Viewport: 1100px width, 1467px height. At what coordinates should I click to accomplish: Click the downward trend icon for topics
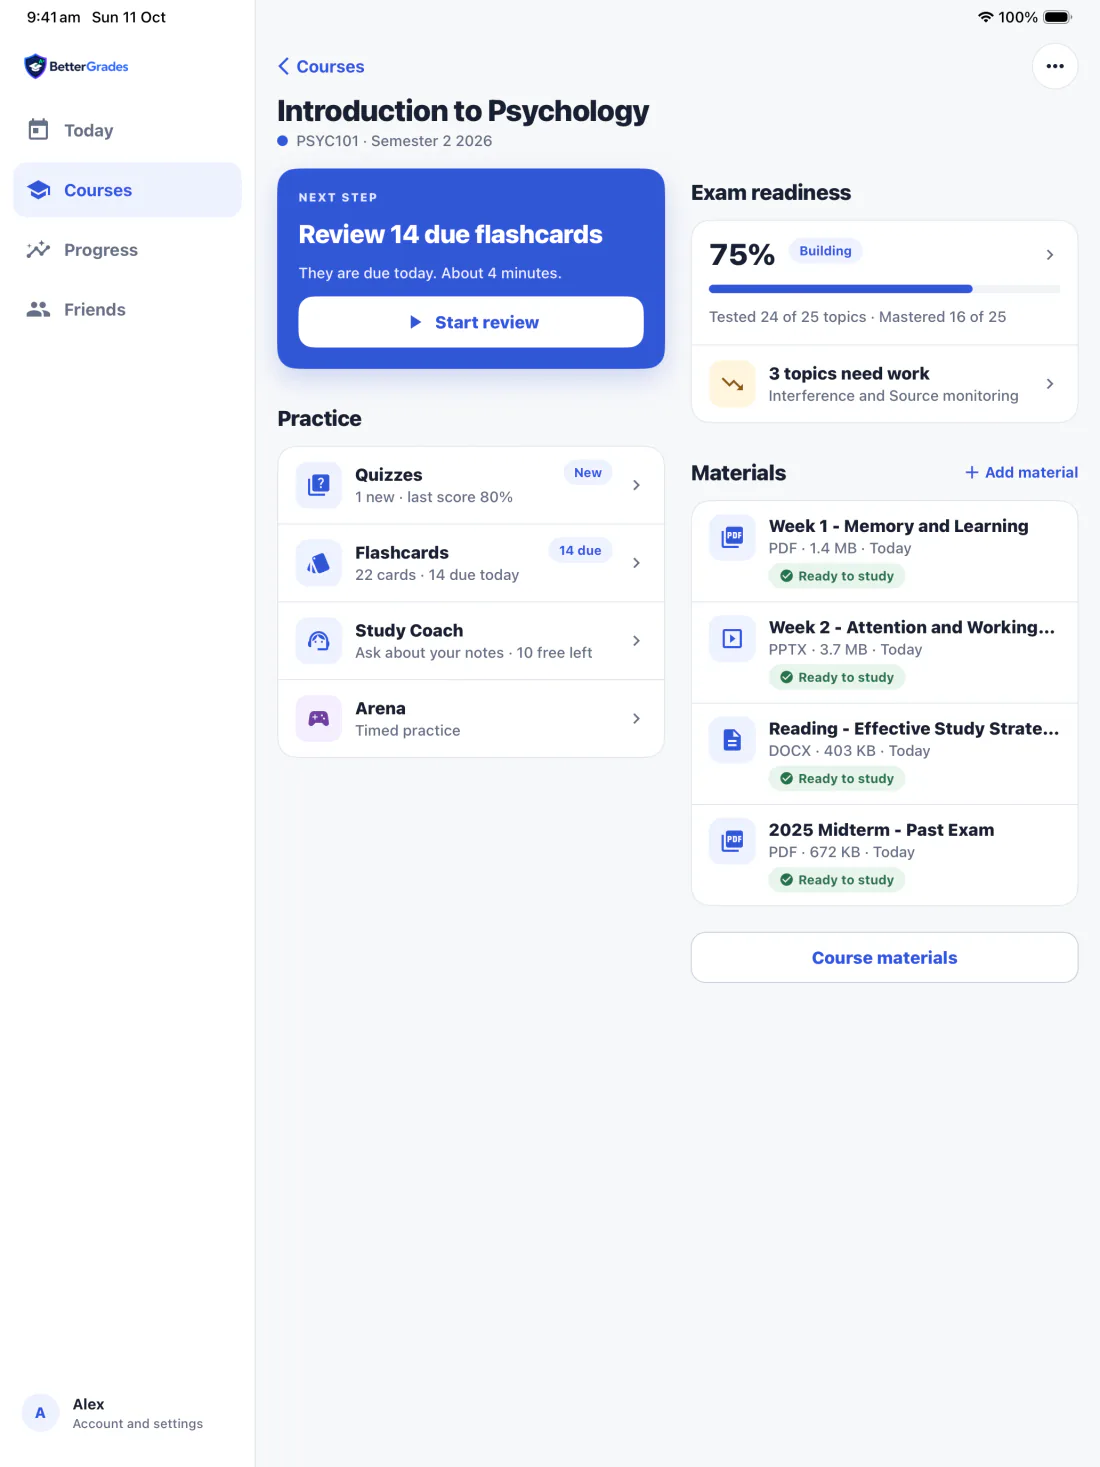click(x=732, y=384)
